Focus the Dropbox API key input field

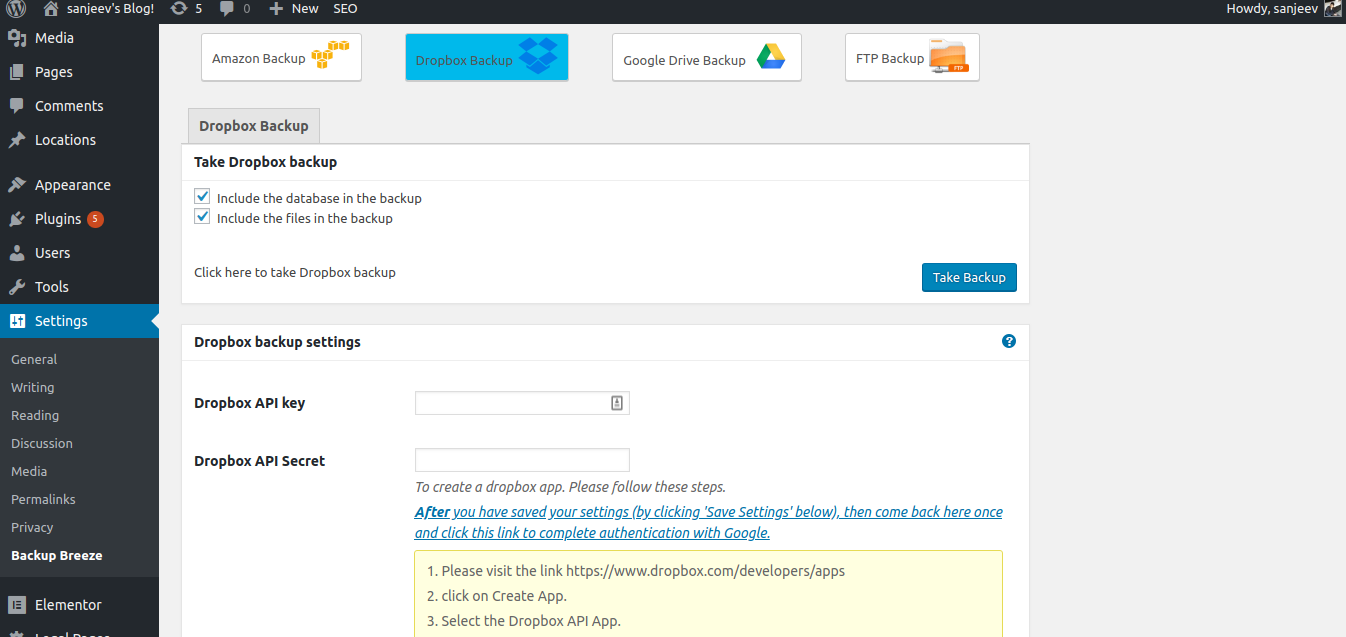[522, 403]
